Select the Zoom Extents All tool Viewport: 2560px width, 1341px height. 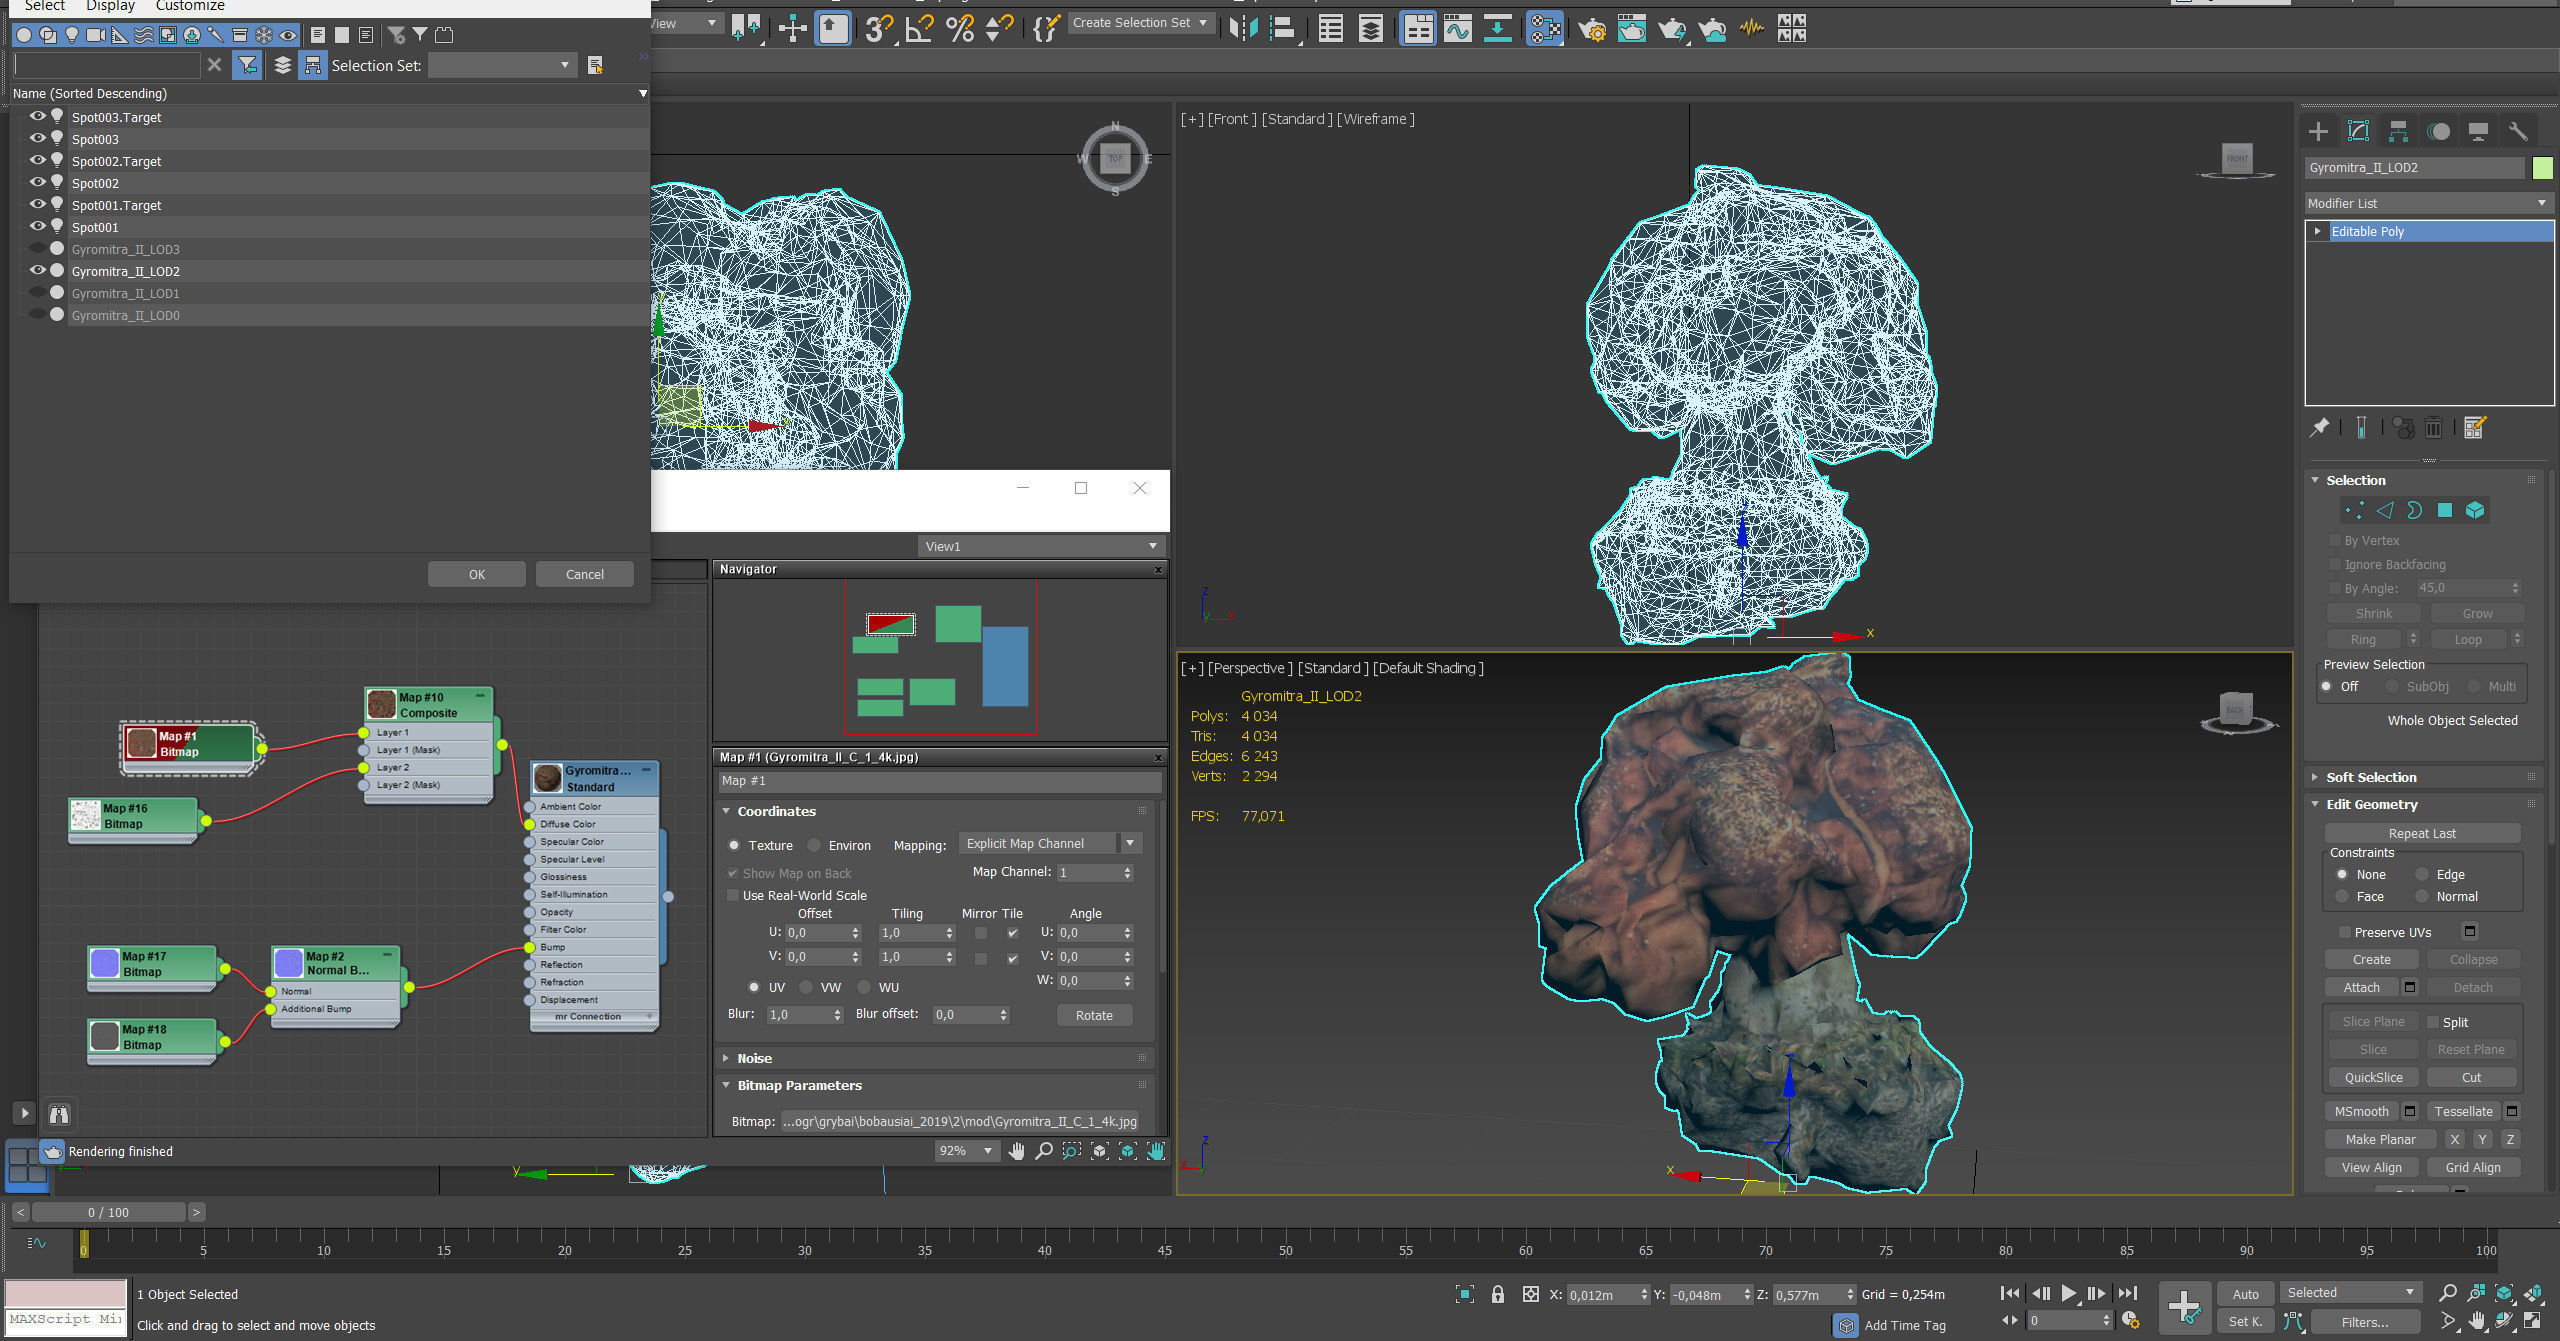click(2533, 1293)
